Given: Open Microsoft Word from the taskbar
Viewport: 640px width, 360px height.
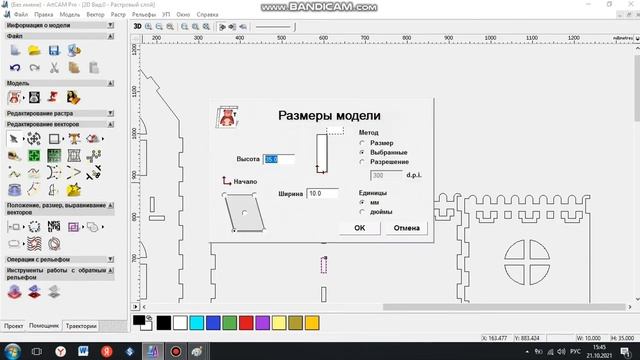Looking at the screenshot, I should tap(83, 351).
